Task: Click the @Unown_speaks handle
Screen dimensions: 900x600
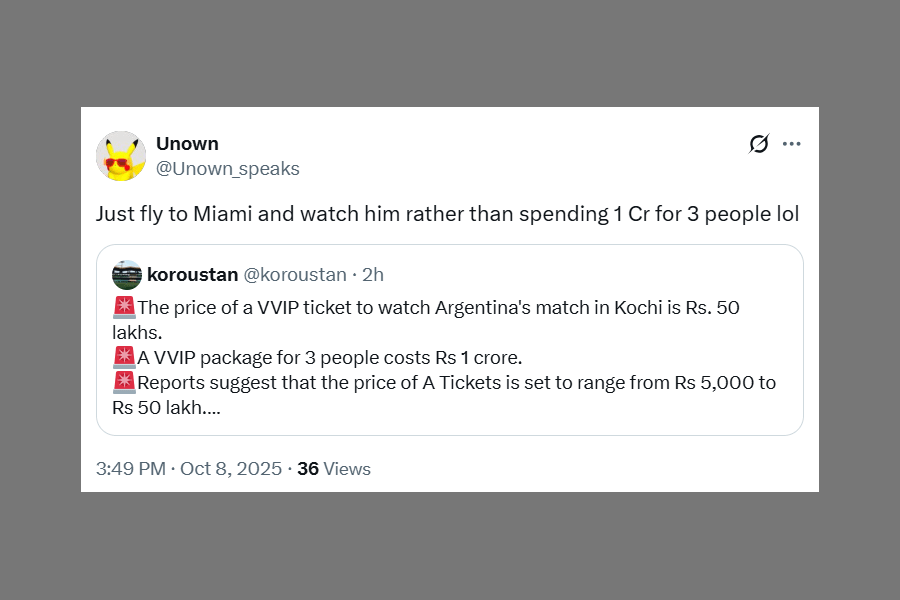Action: coord(227,169)
